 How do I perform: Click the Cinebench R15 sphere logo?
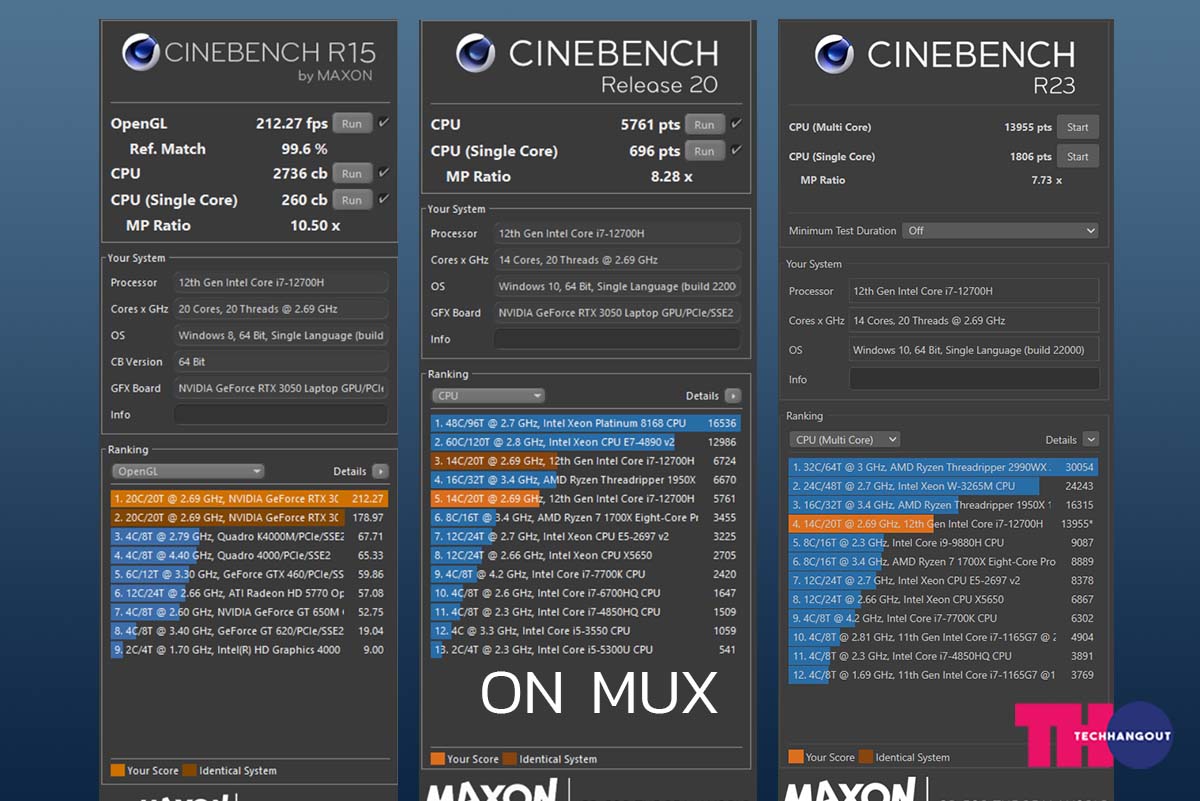(141, 53)
